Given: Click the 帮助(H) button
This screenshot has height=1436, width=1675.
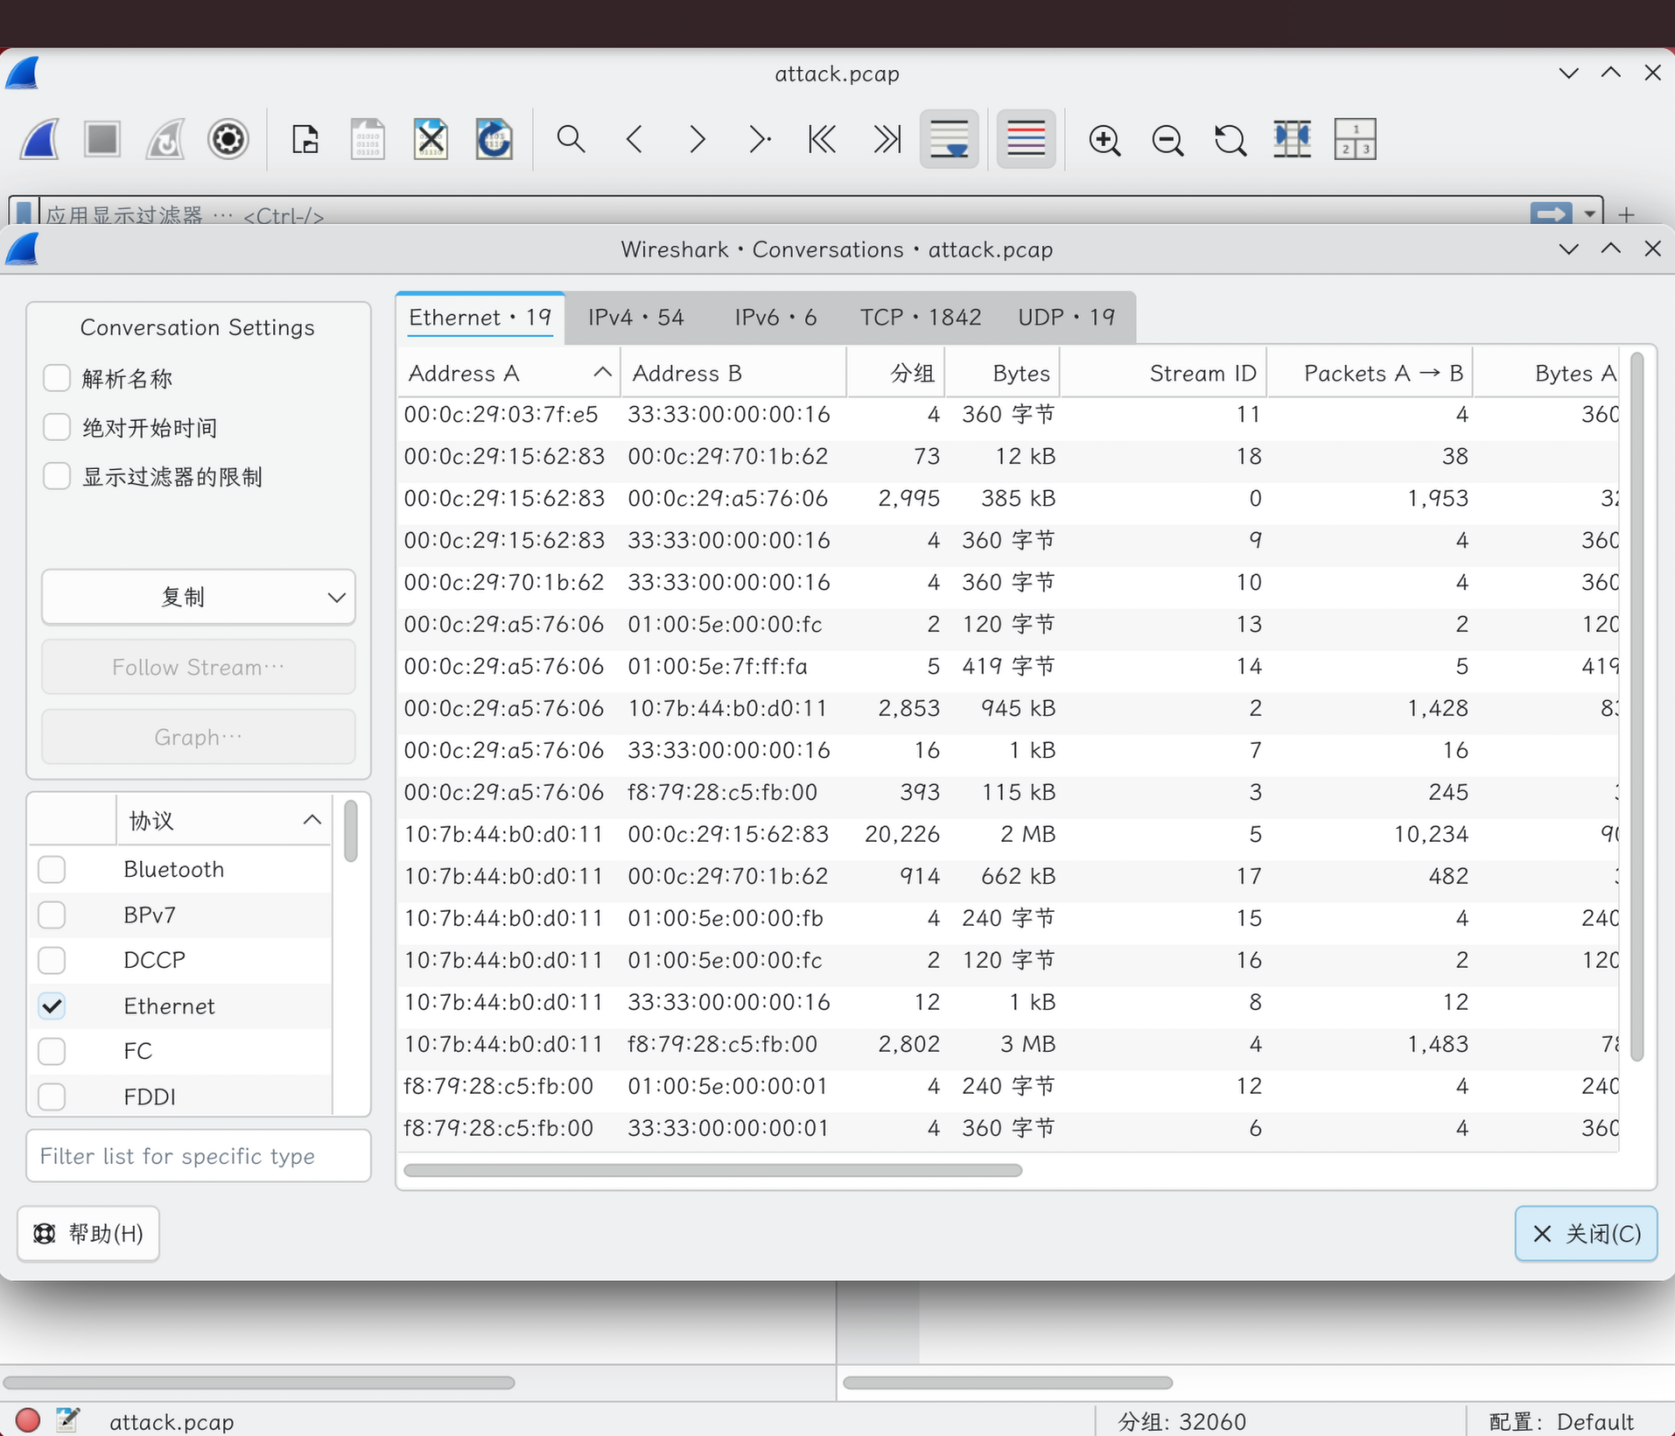Looking at the screenshot, I should (x=88, y=1233).
